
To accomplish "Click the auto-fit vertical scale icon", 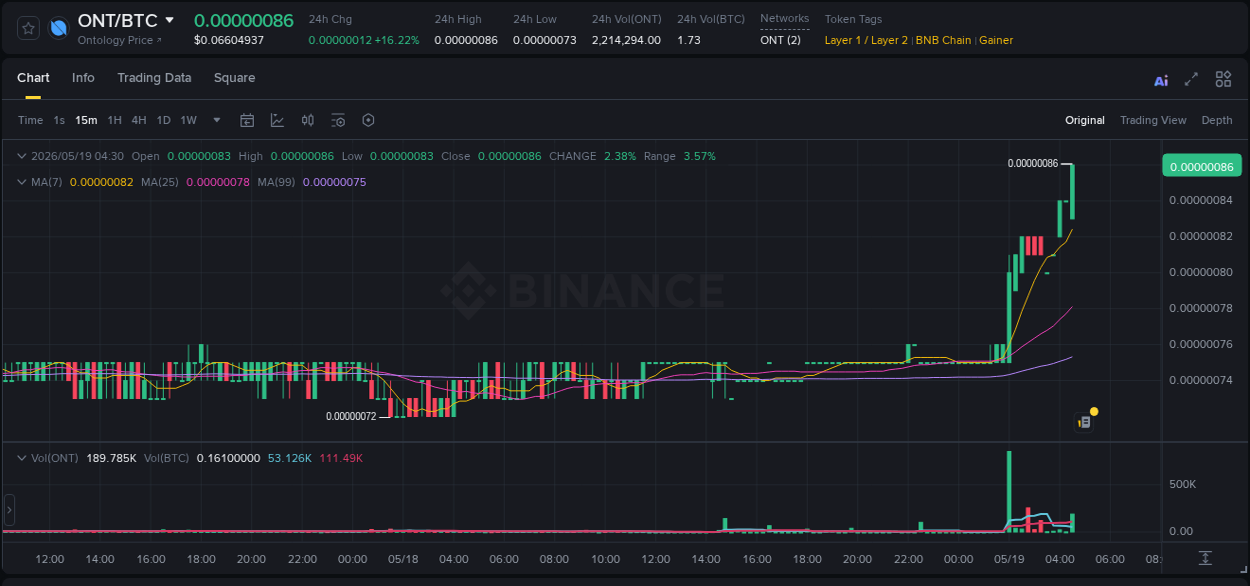I will click(x=1206, y=558).
